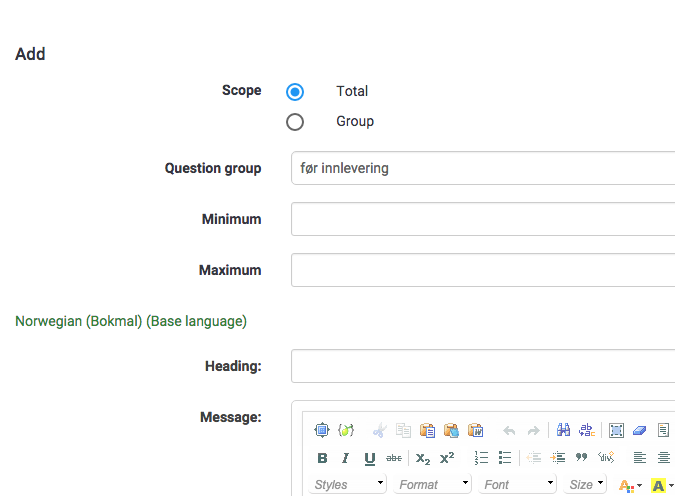Click the Heading text field
Viewport: 675px width, 496px height.
482,366
